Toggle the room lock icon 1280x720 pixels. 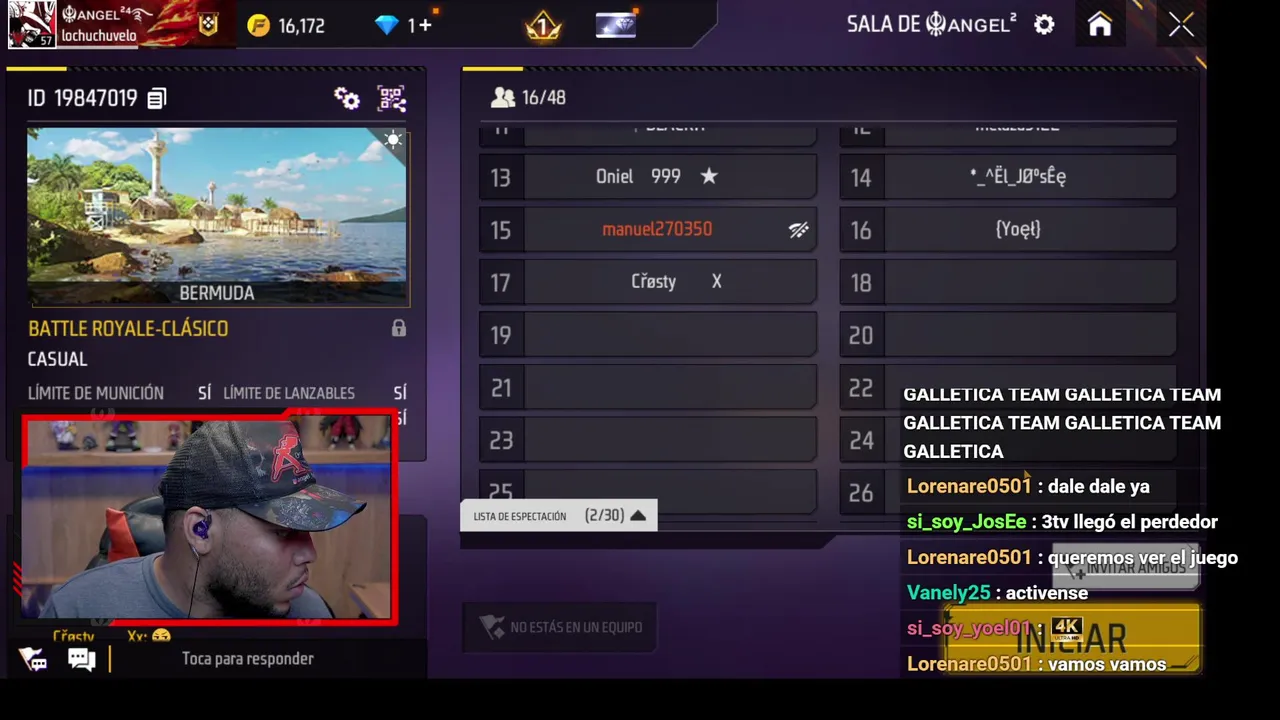point(399,328)
